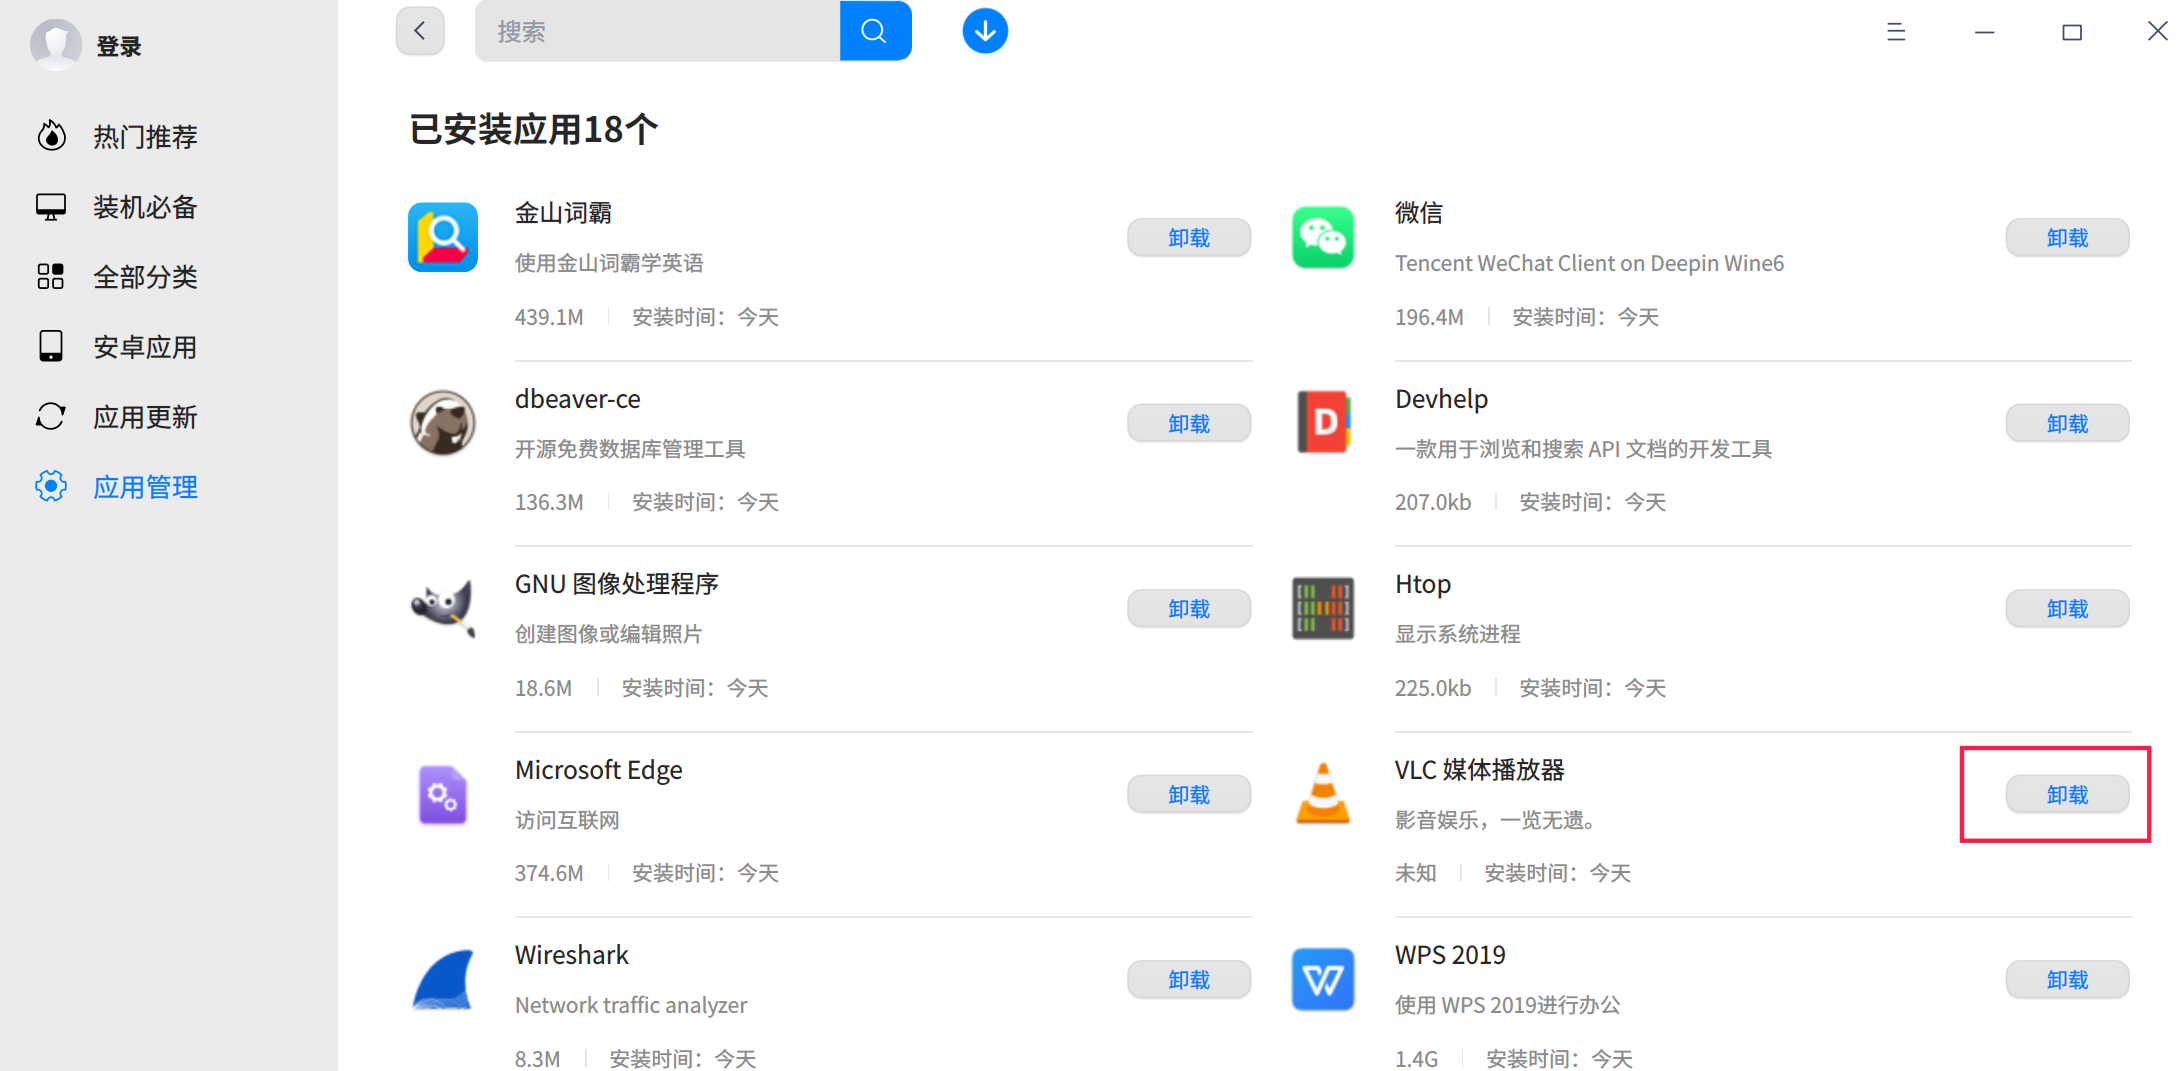Click description Network traffic analyzer
This screenshot has width=2180, height=1071.
coord(631,1005)
